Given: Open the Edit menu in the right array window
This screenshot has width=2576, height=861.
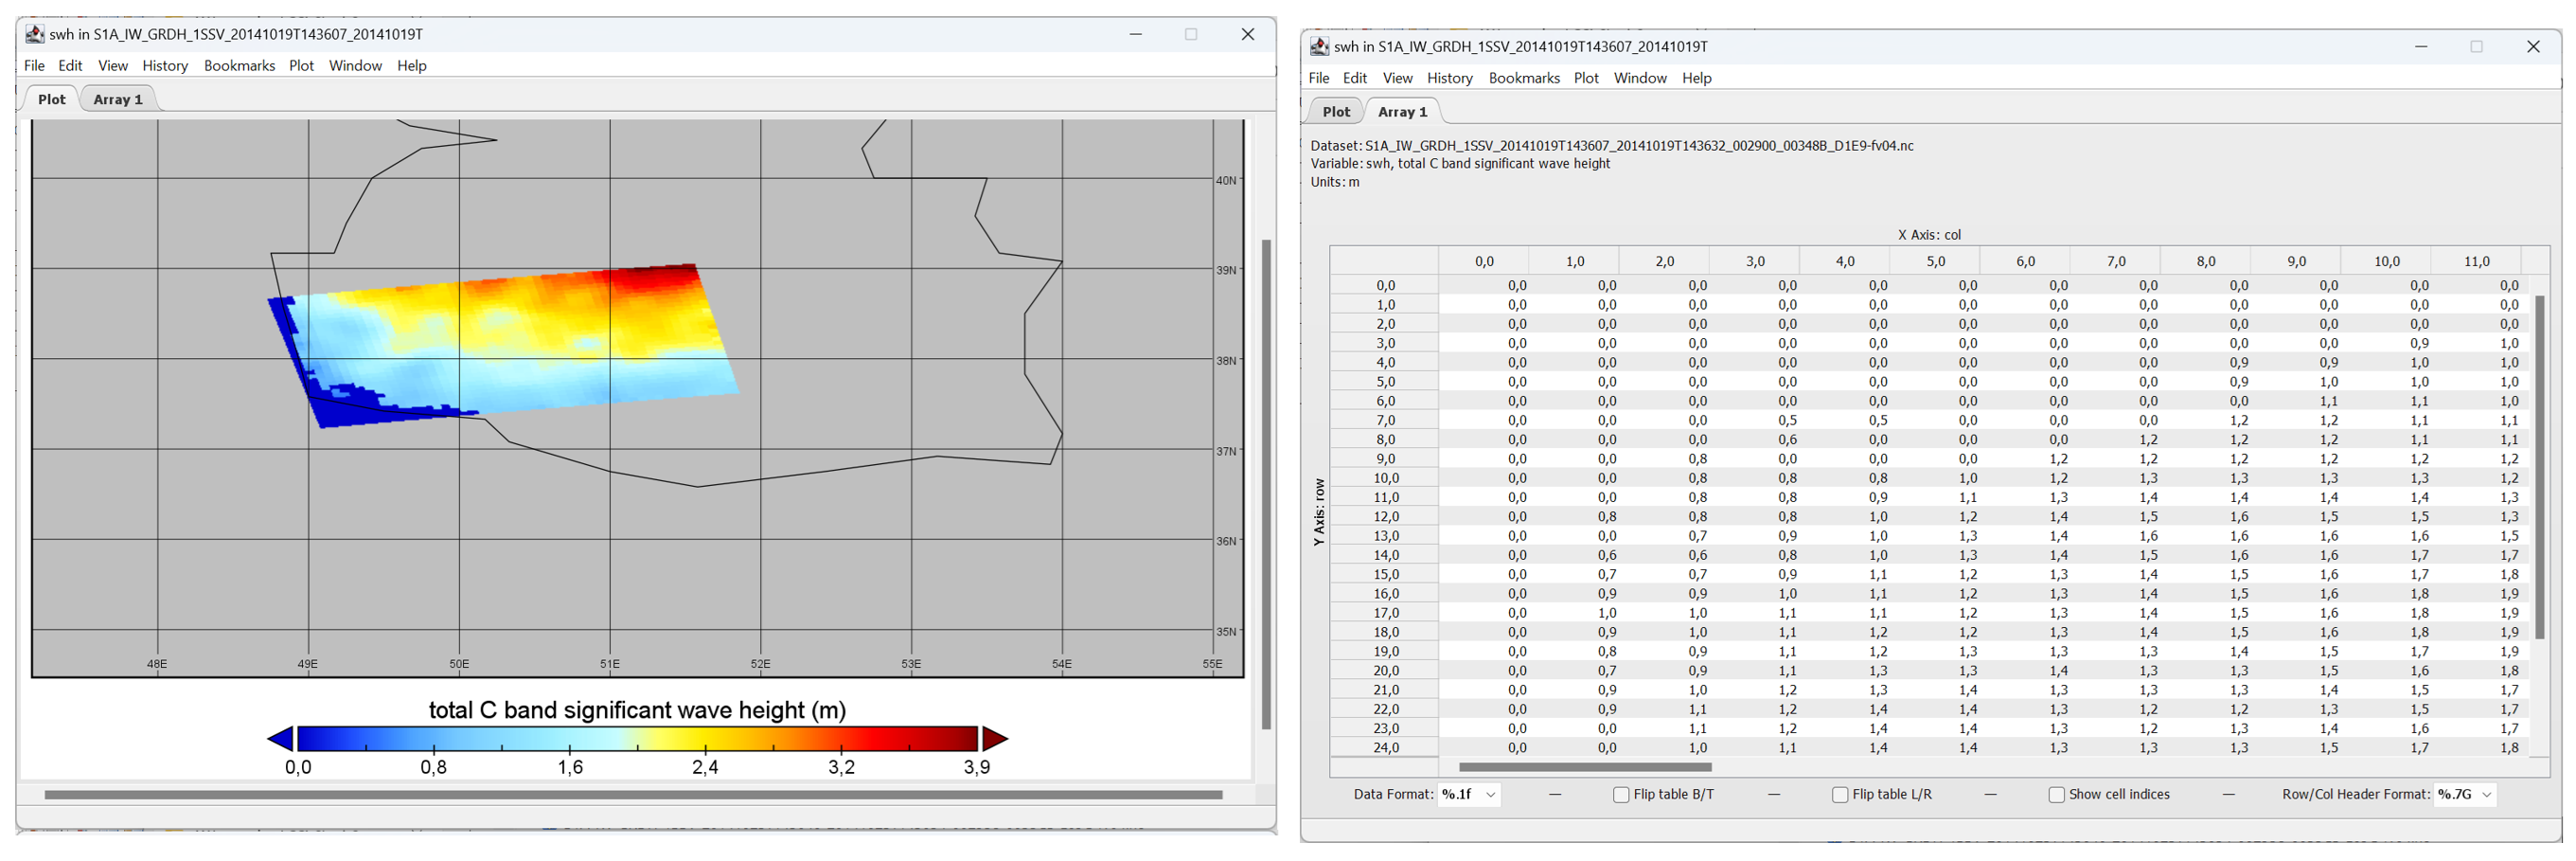Looking at the screenshot, I should (x=1355, y=78).
